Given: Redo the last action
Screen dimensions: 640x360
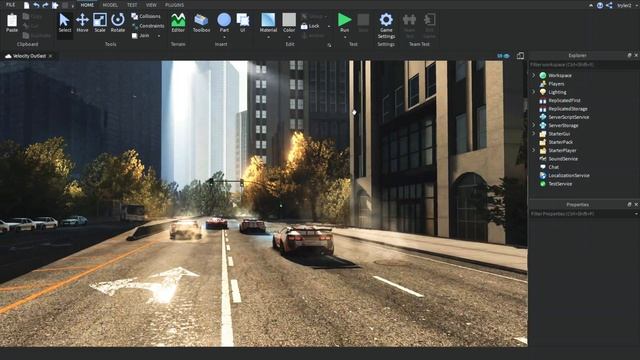Looking at the screenshot, I should (x=45, y=5).
